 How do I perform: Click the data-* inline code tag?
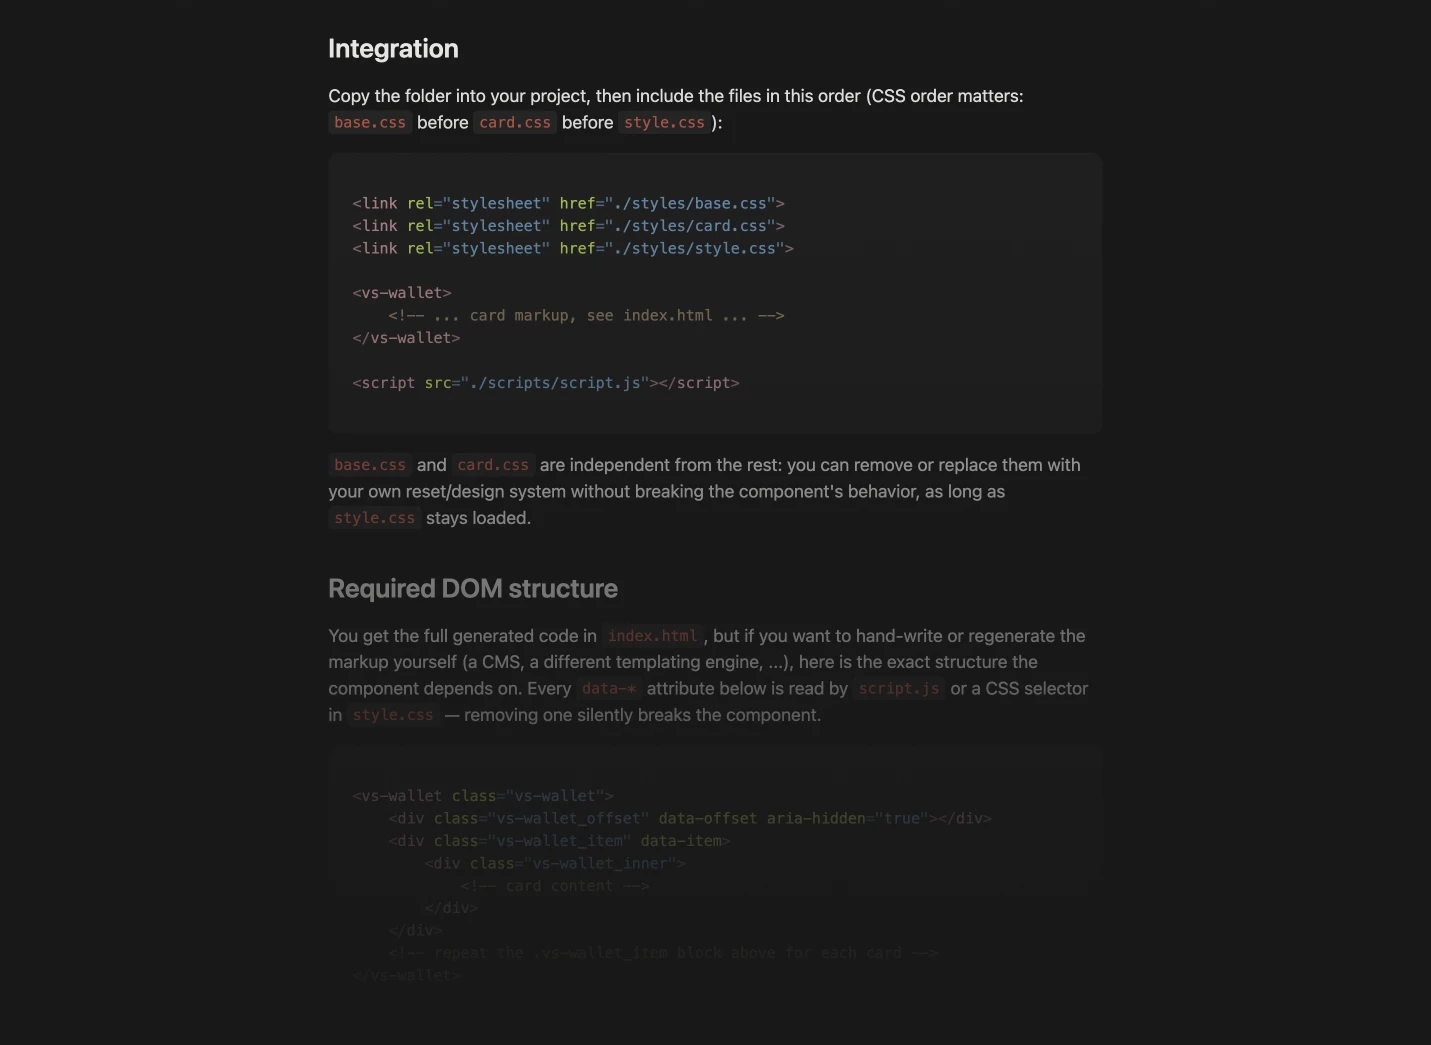pos(609,689)
